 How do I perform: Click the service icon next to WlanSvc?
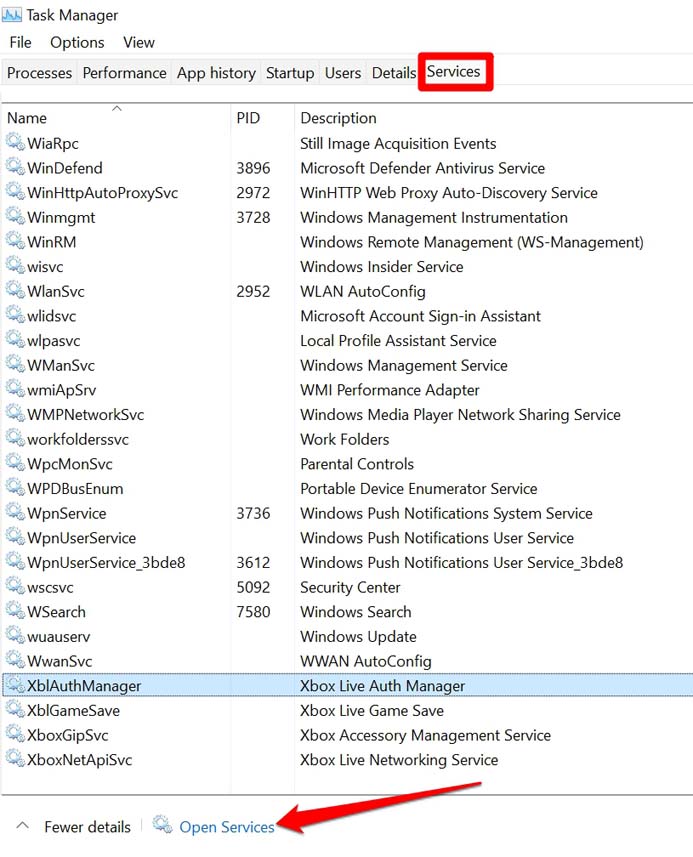click(x=15, y=290)
